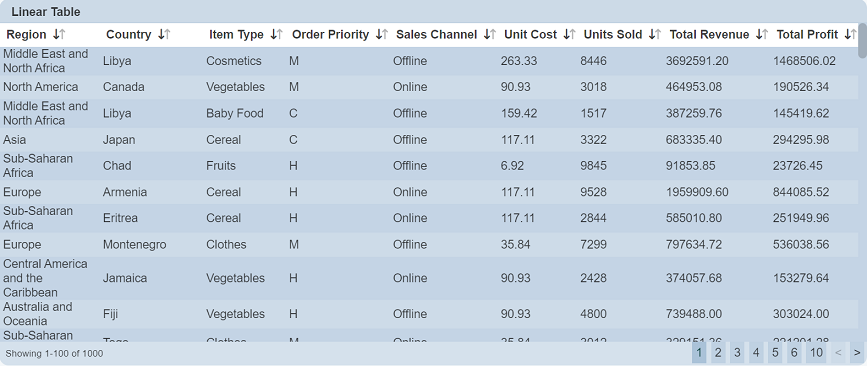Go to page 3
This screenshot has width=867, height=366.
737,353
